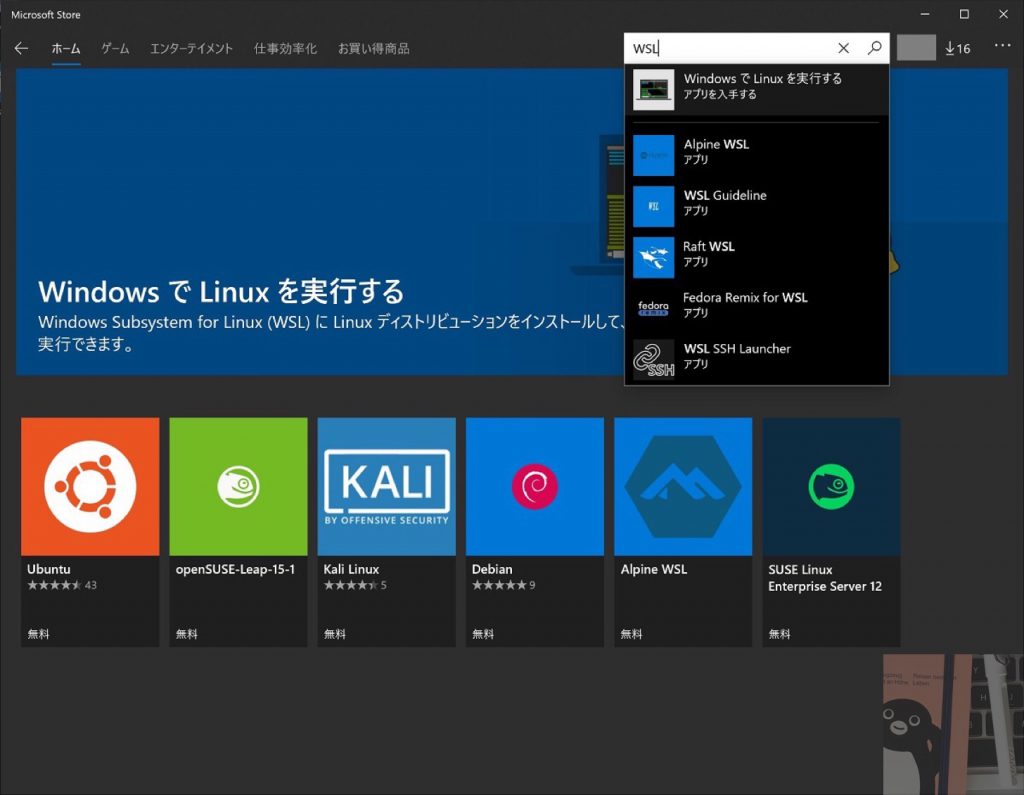Screen dimensions: 1024x795
Task: Select the Fedora Remix for WSL text
Action: (x=745, y=297)
